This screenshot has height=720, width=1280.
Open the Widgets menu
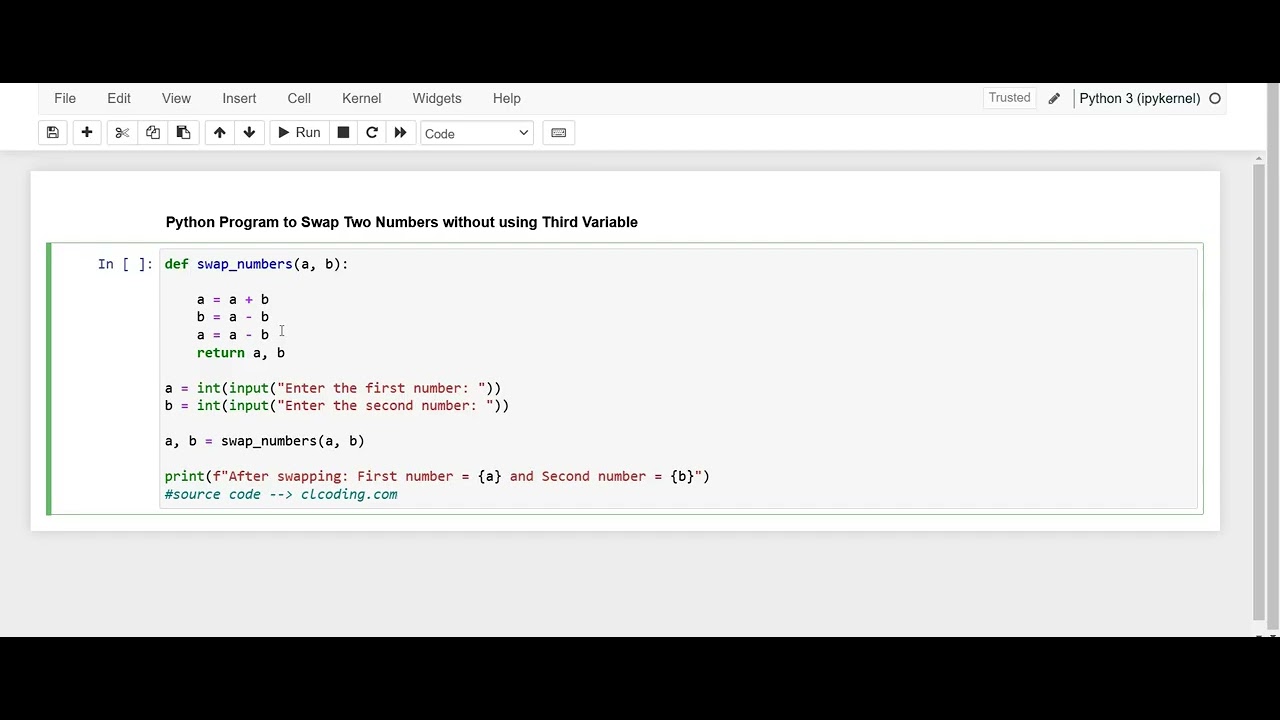tap(437, 98)
